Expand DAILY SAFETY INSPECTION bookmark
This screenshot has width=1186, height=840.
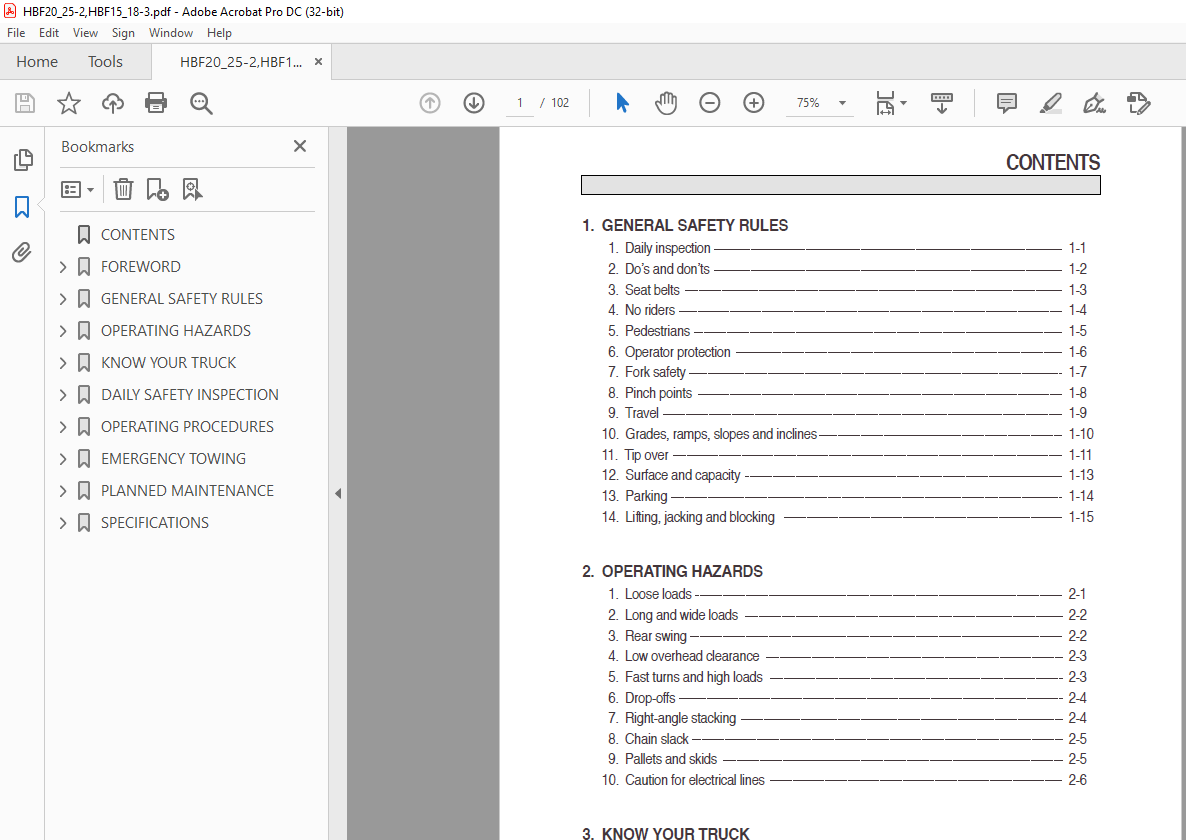pyautogui.click(x=64, y=395)
